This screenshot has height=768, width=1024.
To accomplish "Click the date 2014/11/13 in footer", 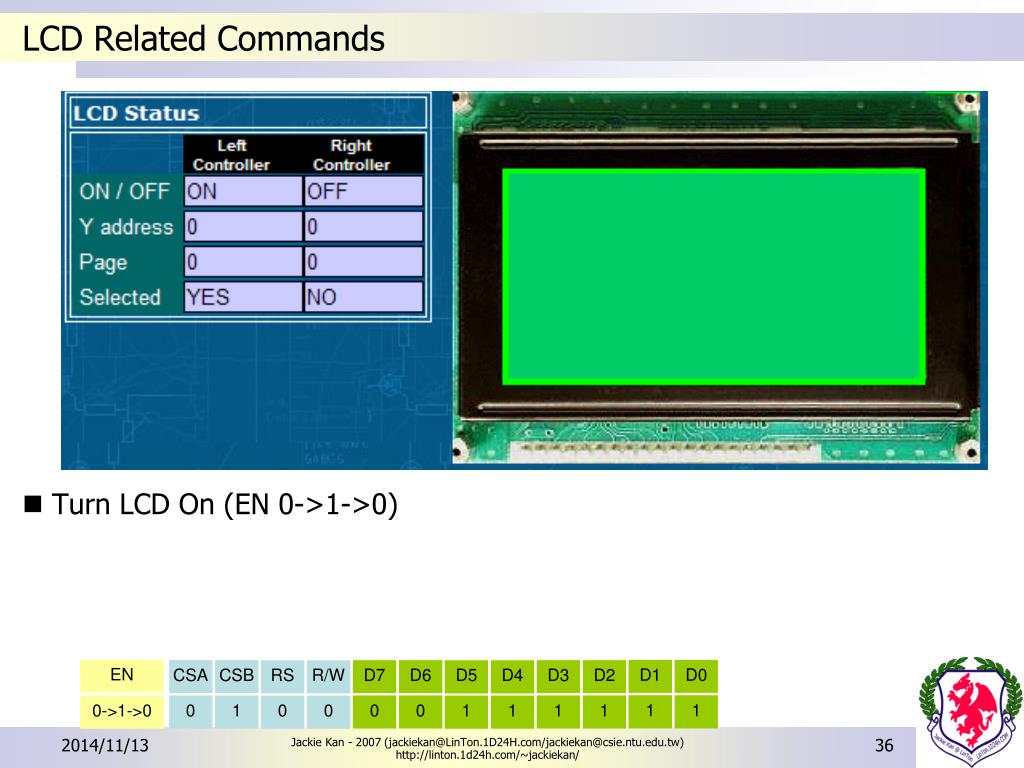I will (105, 745).
